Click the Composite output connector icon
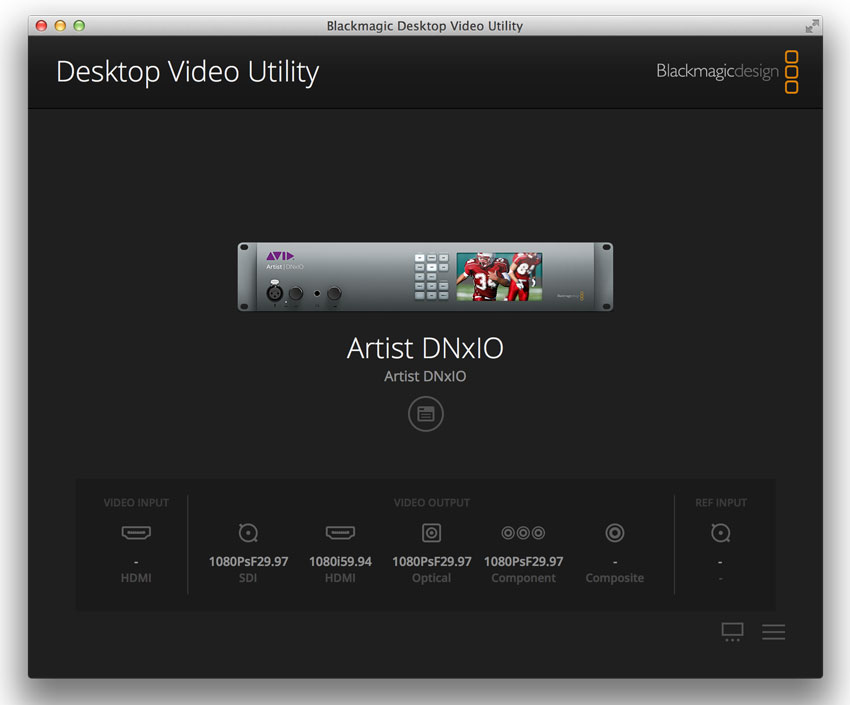The width and height of the screenshot is (850, 705). tap(615, 533)
